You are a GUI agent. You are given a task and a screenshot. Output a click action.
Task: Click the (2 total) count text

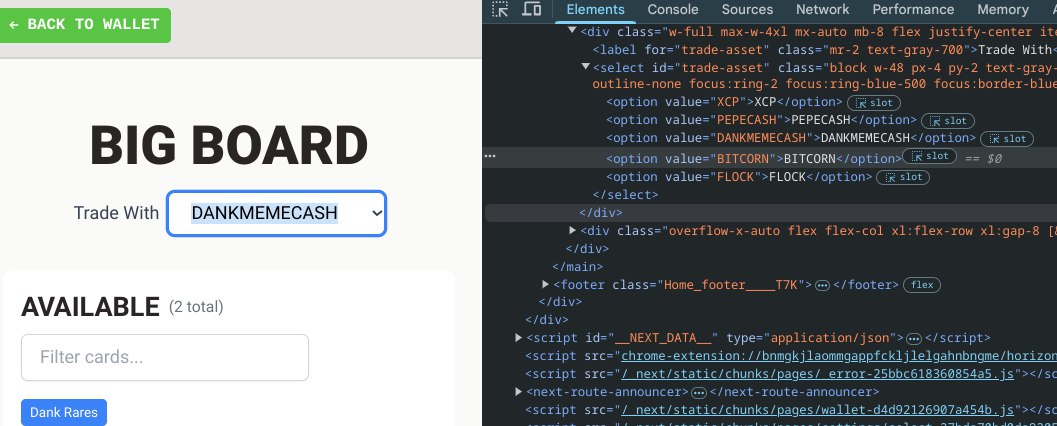[195, 307]
